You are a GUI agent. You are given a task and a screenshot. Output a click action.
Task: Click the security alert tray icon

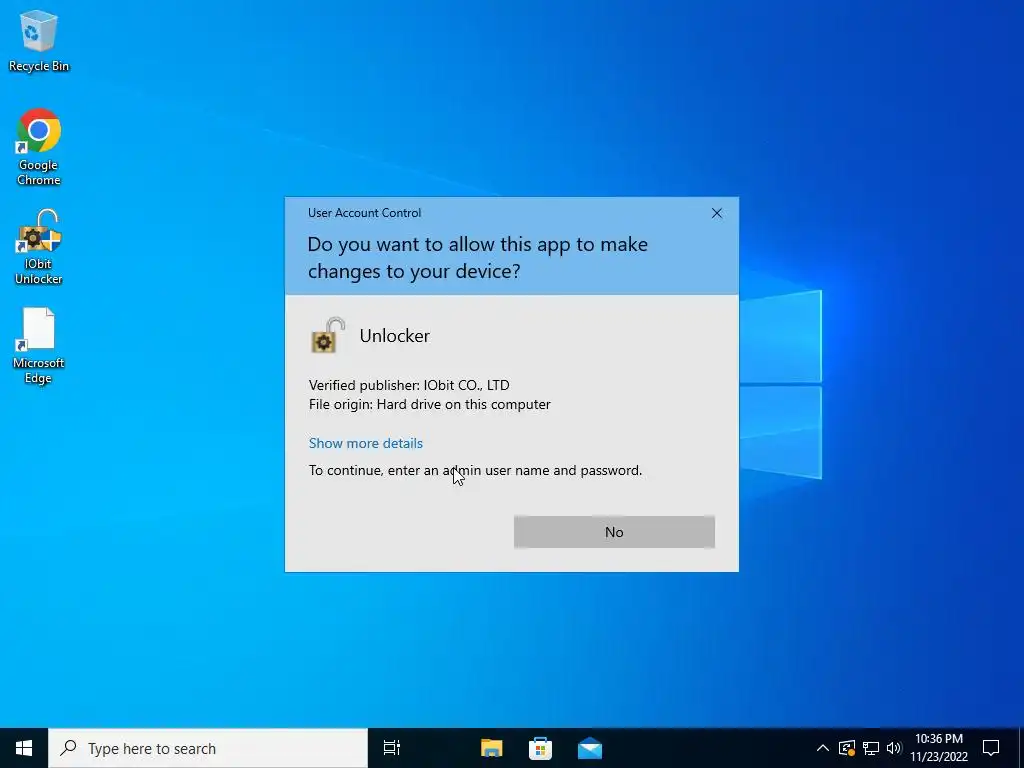point(847,748)
